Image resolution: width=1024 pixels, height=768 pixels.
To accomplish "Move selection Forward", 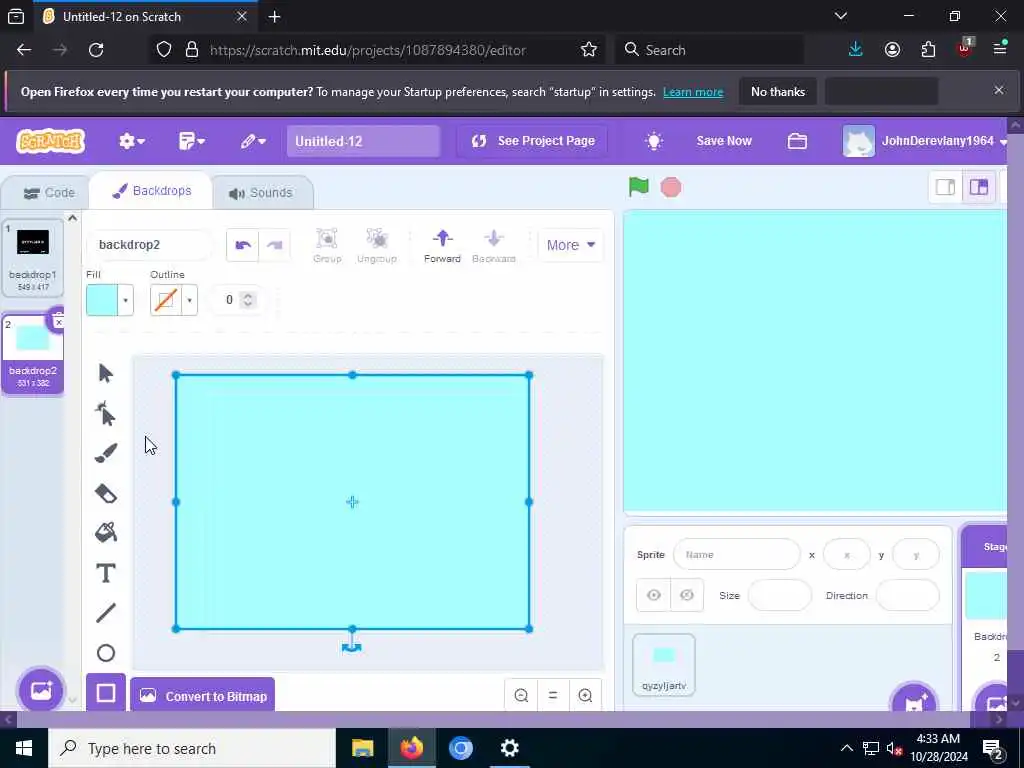I will tap(442, 246).
